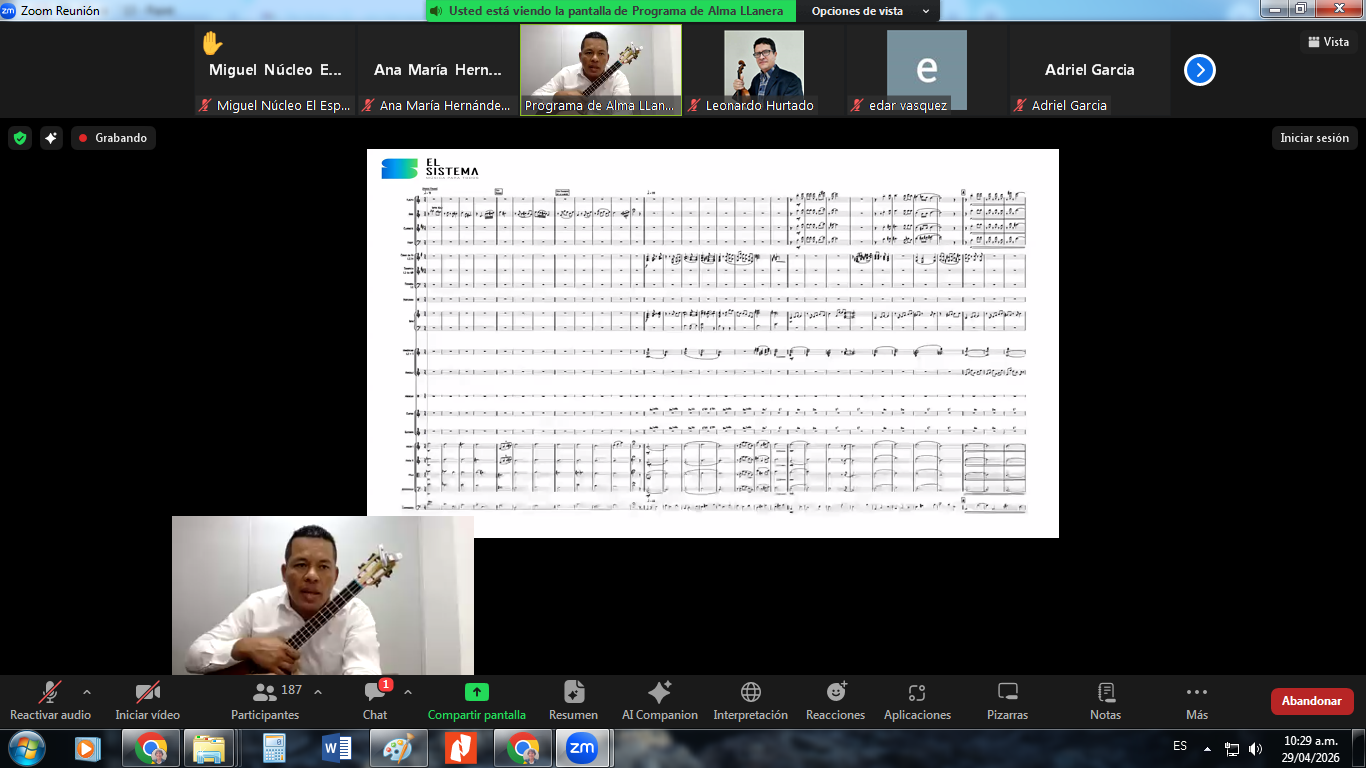Expand audio options arrow beside Reactivar audio
Image resolution: width=1366 pixels, height=768 pixels.
(x=87, y=692)
